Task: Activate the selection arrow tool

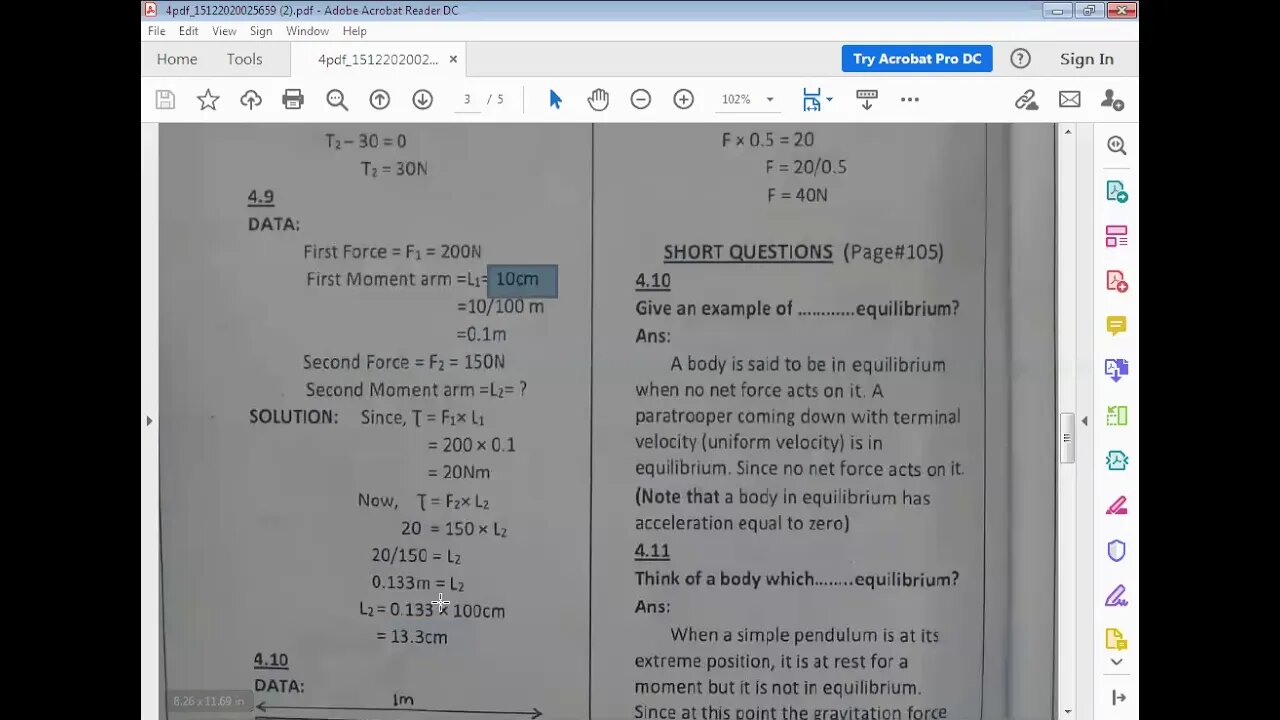Action: tap(555, 99)
